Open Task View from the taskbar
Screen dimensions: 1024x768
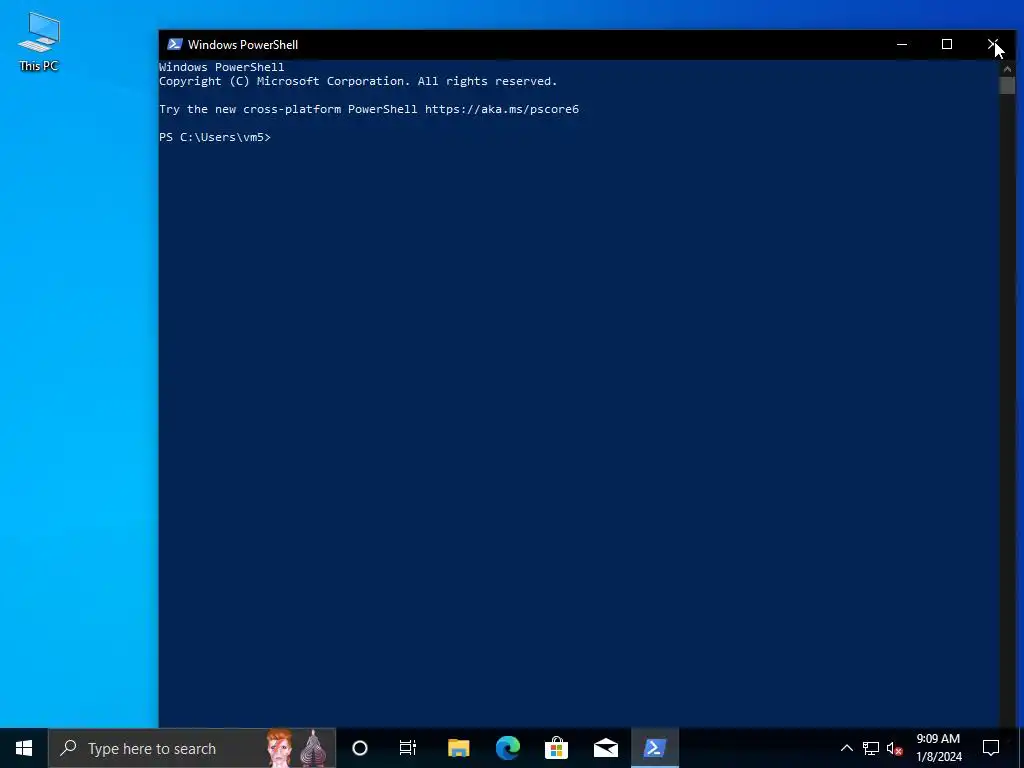[x=408, y=748]
